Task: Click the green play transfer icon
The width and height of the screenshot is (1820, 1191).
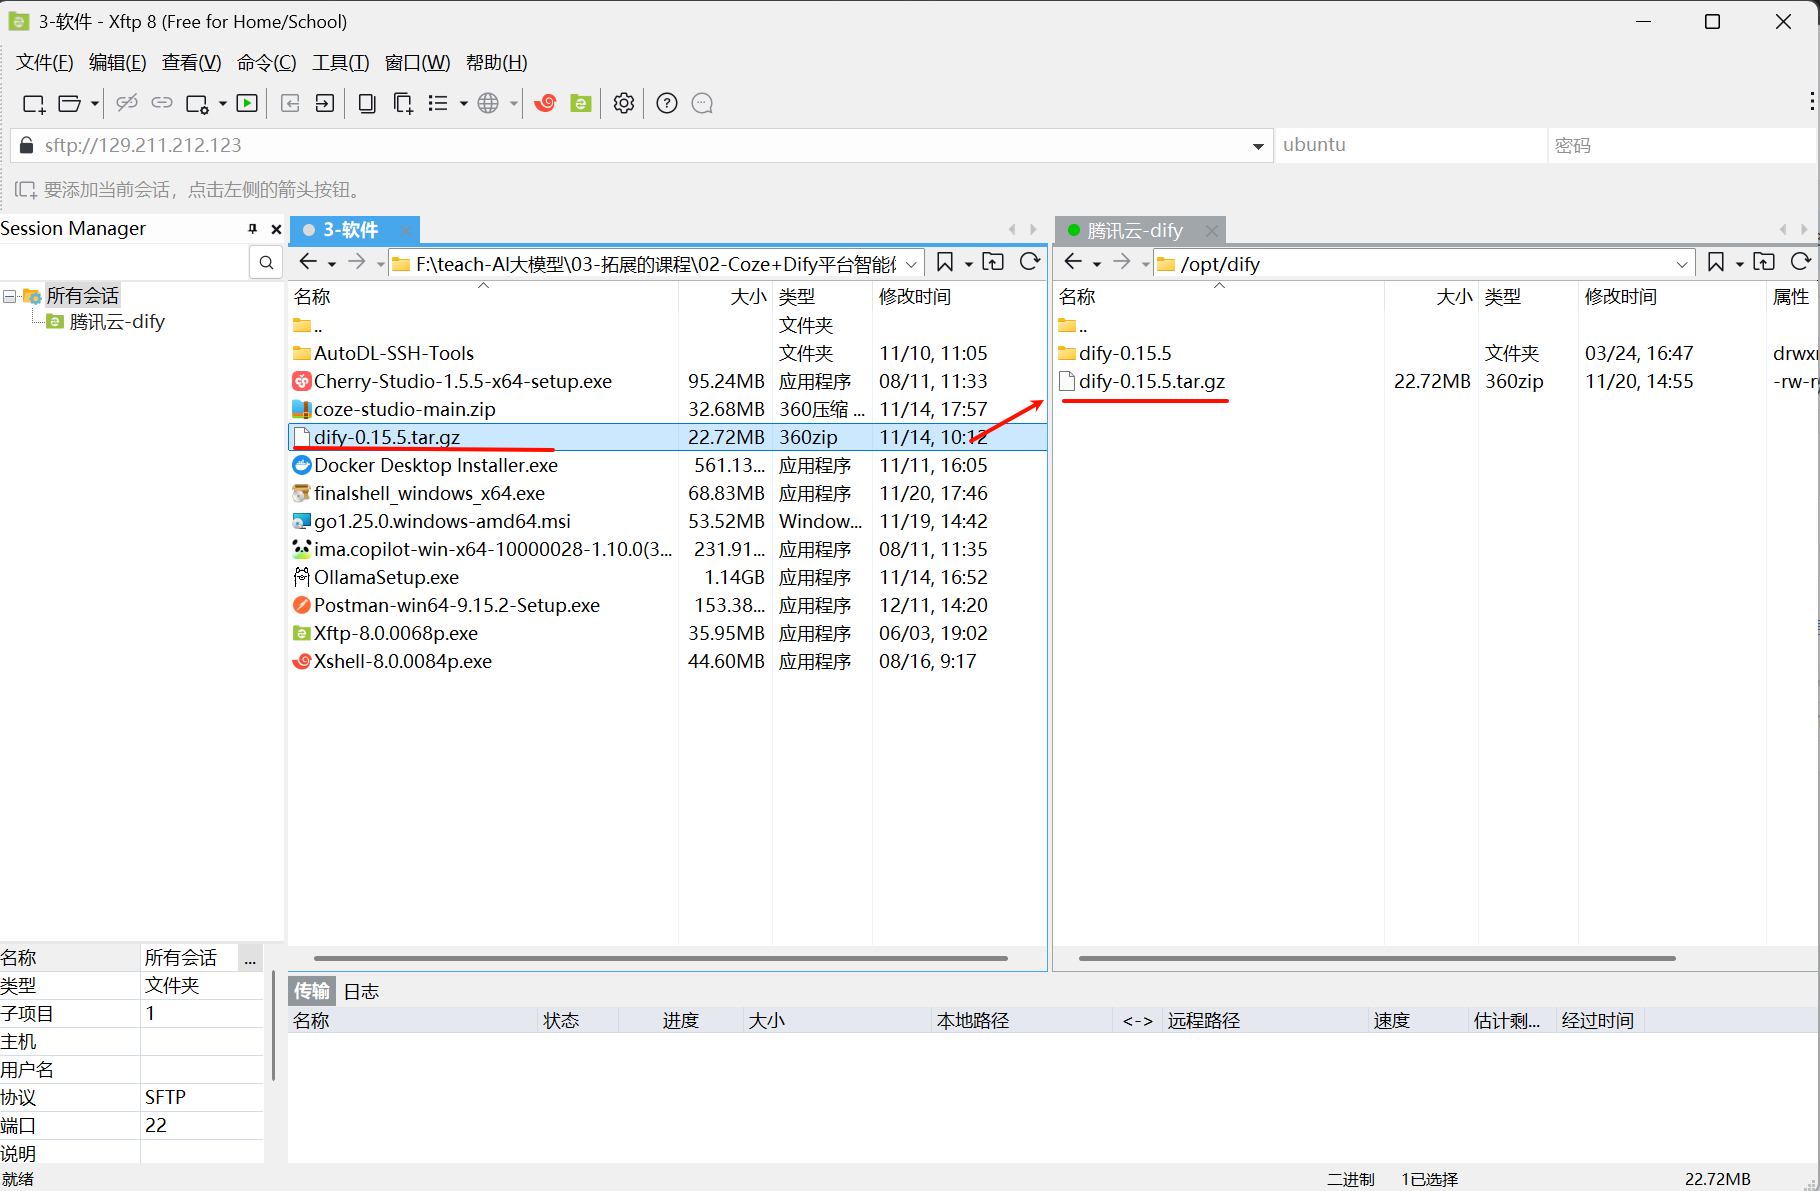Action: (x=247, y=103)
